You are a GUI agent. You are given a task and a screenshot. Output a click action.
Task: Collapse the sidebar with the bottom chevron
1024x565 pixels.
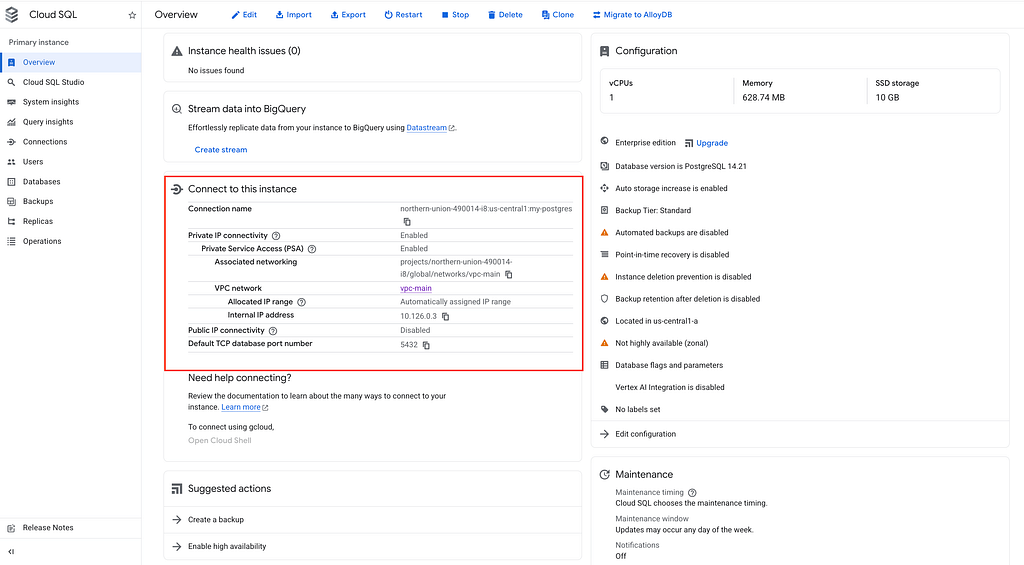[11, 552]
